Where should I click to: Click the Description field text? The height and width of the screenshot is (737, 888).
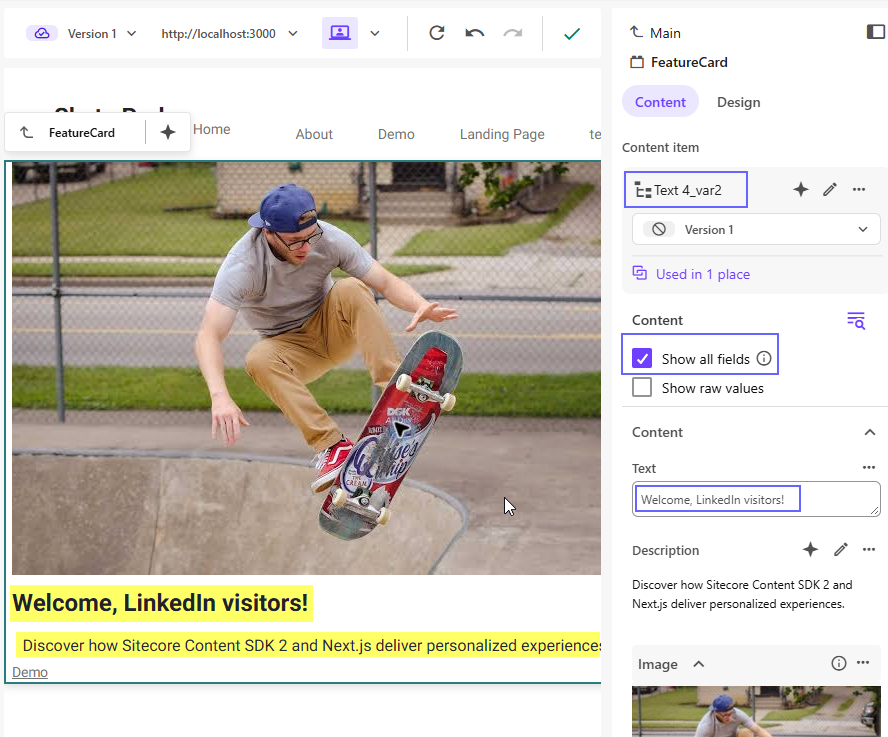pyautogui.click(x=742, y=594)
